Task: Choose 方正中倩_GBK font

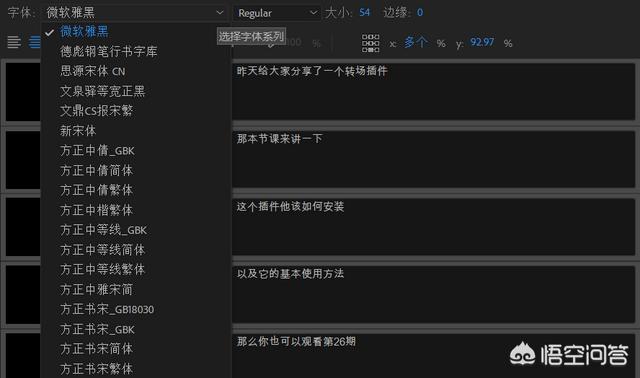Action: point(97,151)
